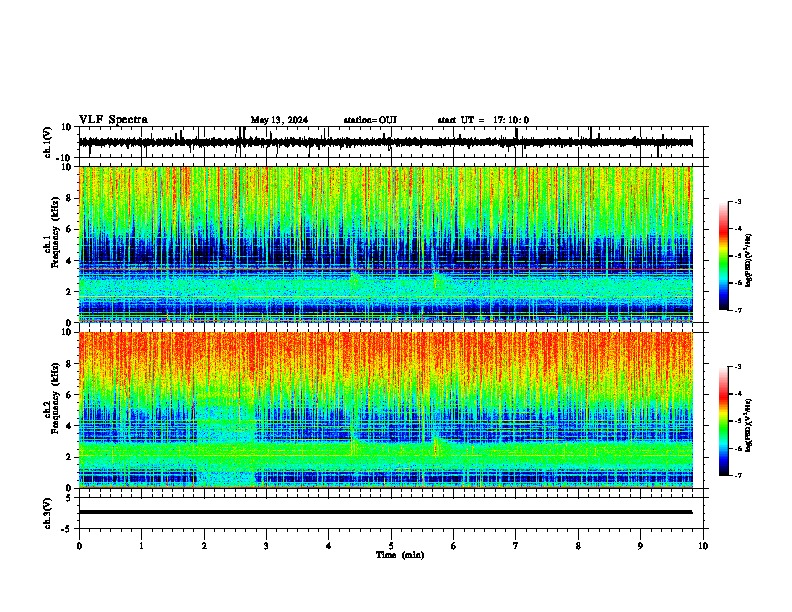This screenshot has height=612, width=792.
Task: Click the "8" kHz tick of ch.2 spectrogram
Action: coord(69,364)
